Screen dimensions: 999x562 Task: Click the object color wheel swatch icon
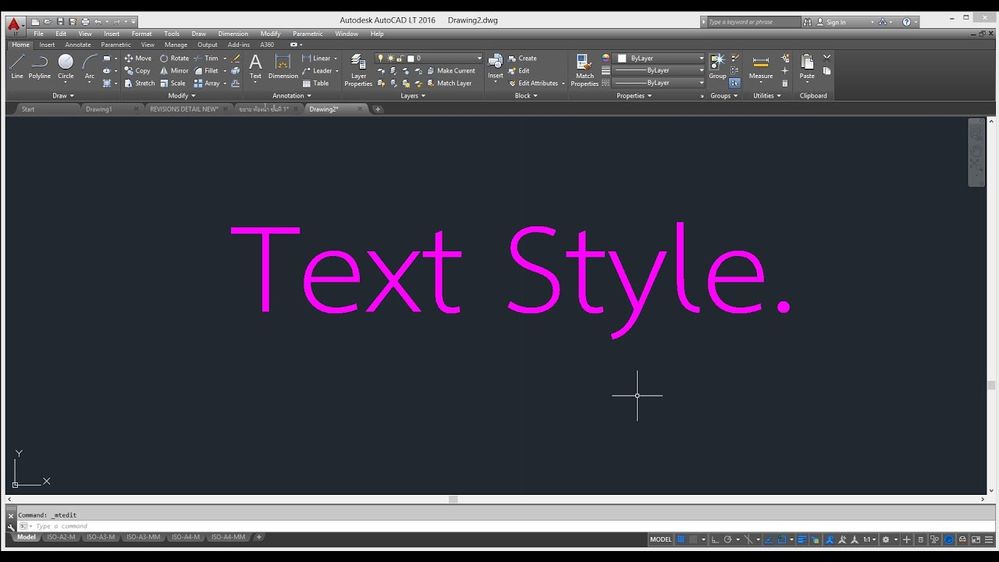pos(605,58)
